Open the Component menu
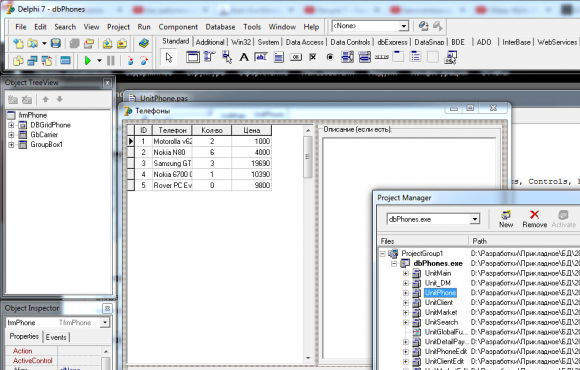 click(x=178, y=27)
